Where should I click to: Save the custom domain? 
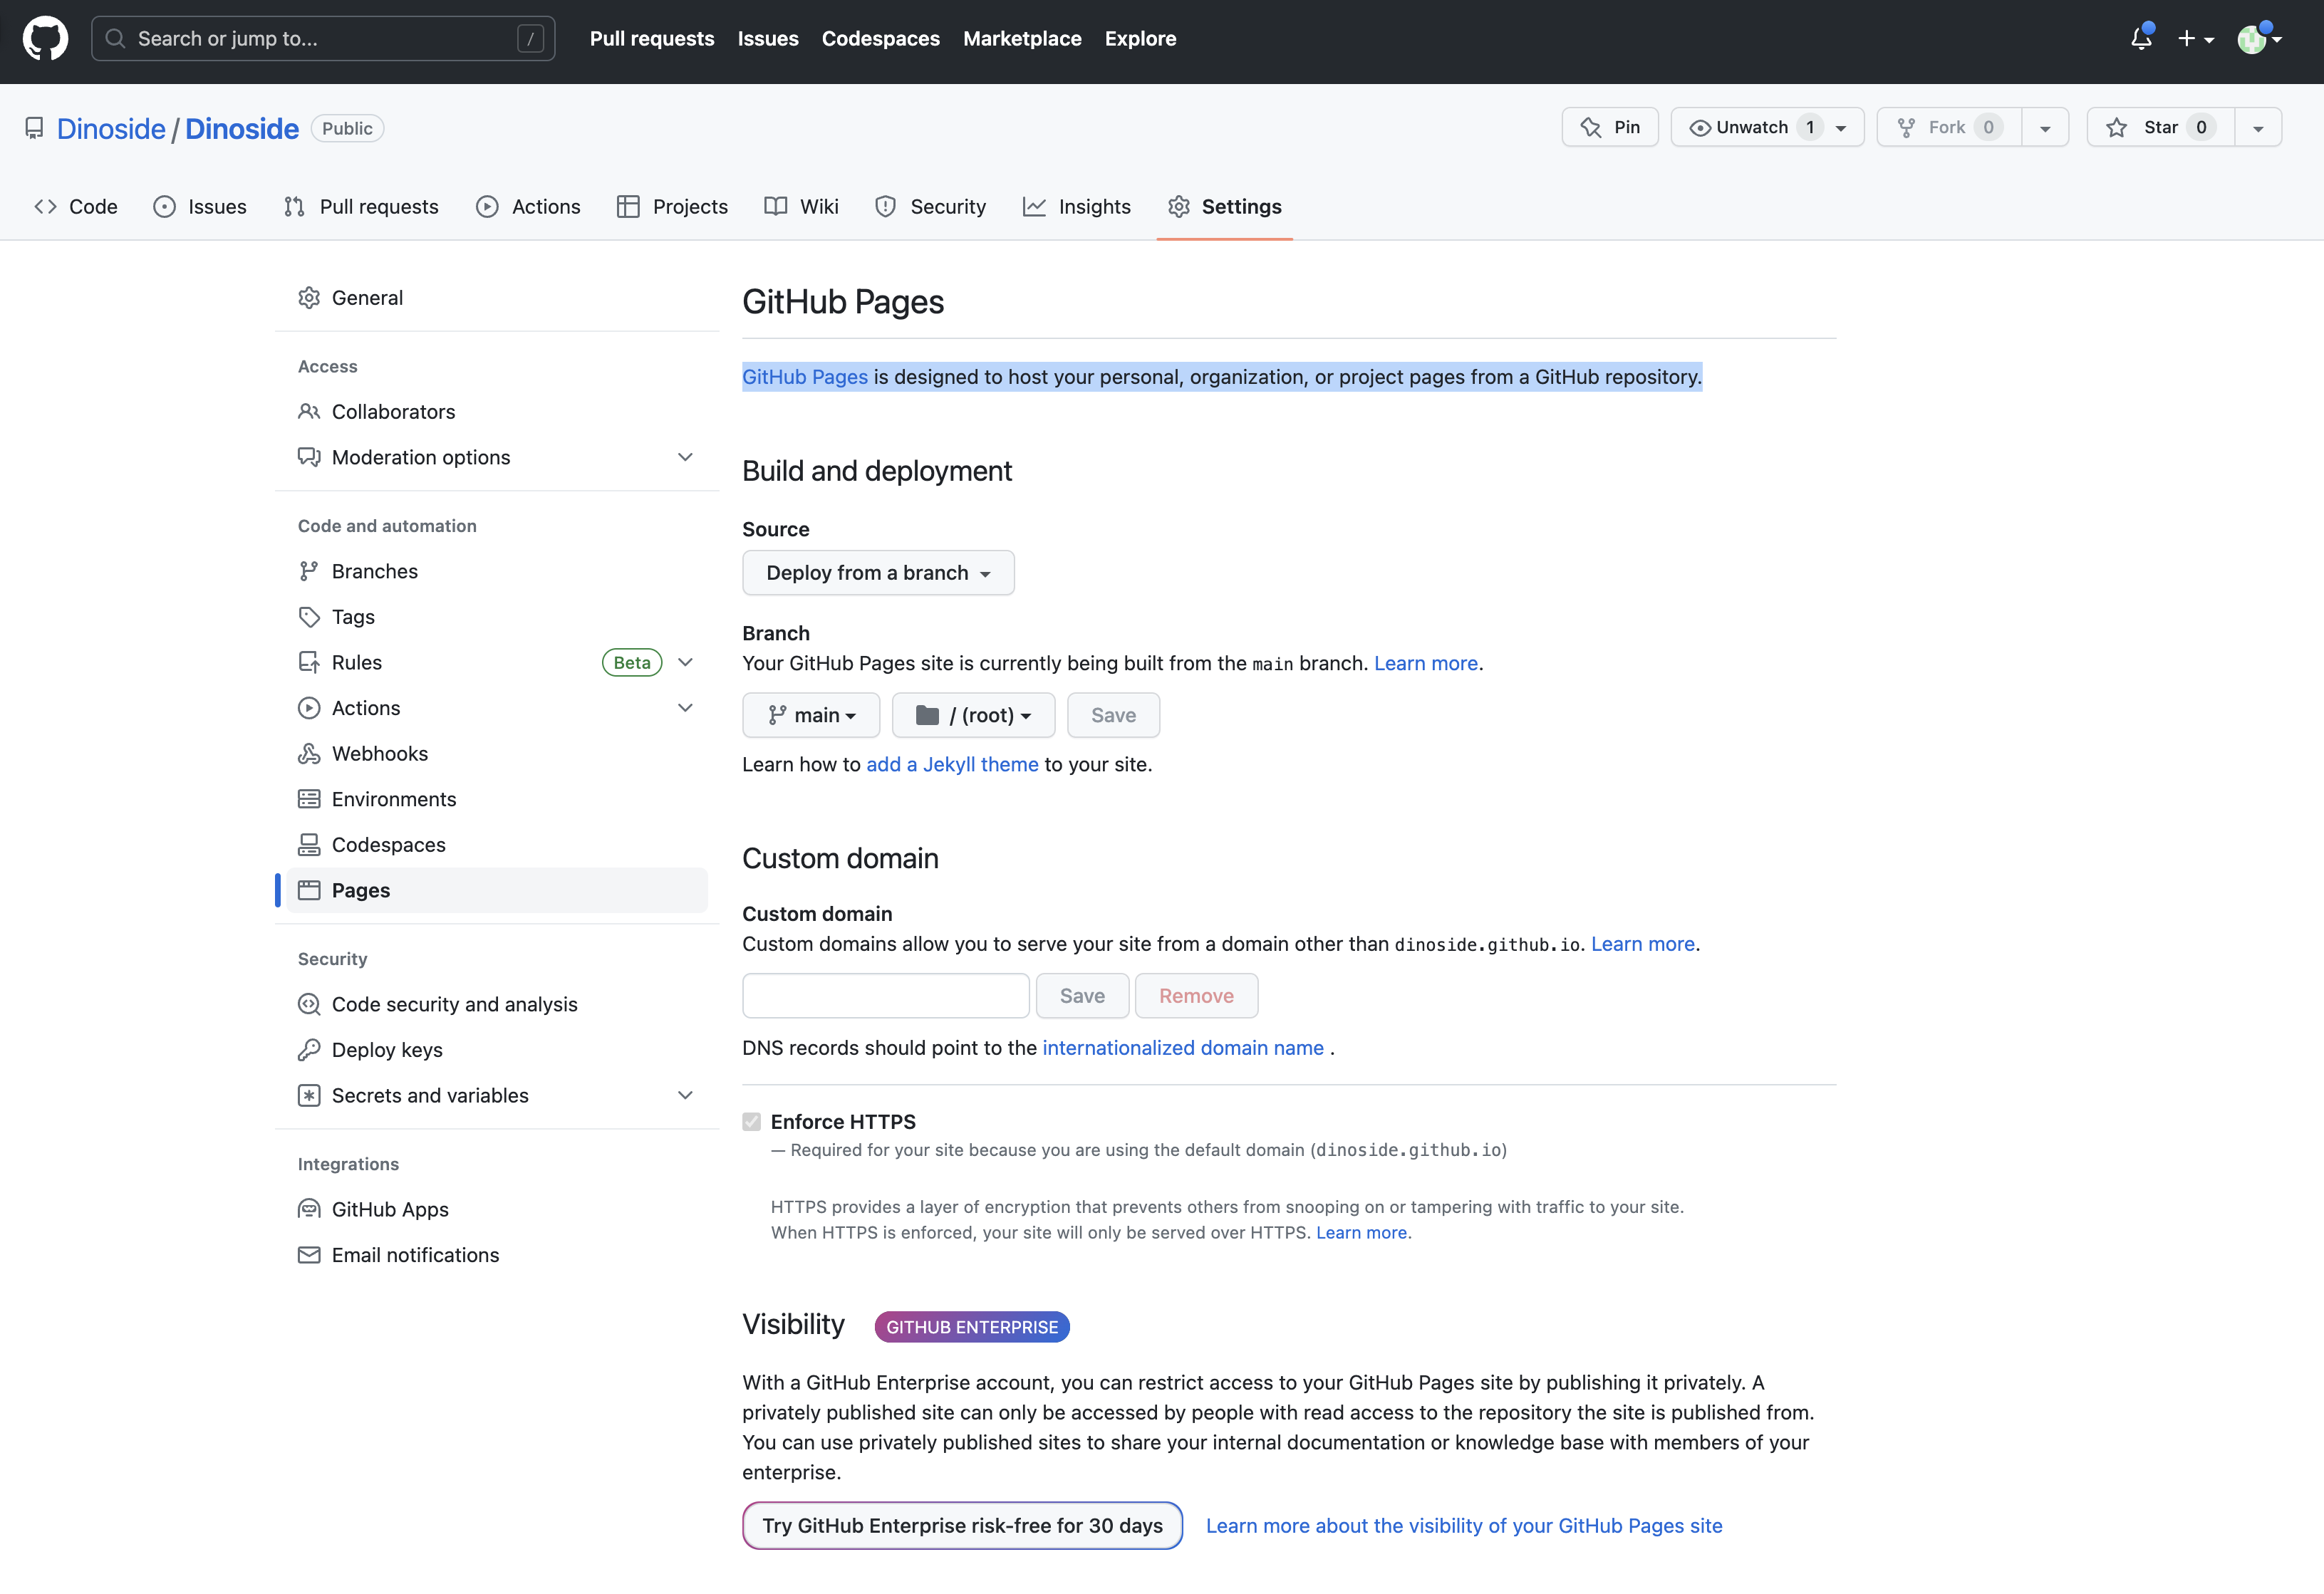(1082, 996)
